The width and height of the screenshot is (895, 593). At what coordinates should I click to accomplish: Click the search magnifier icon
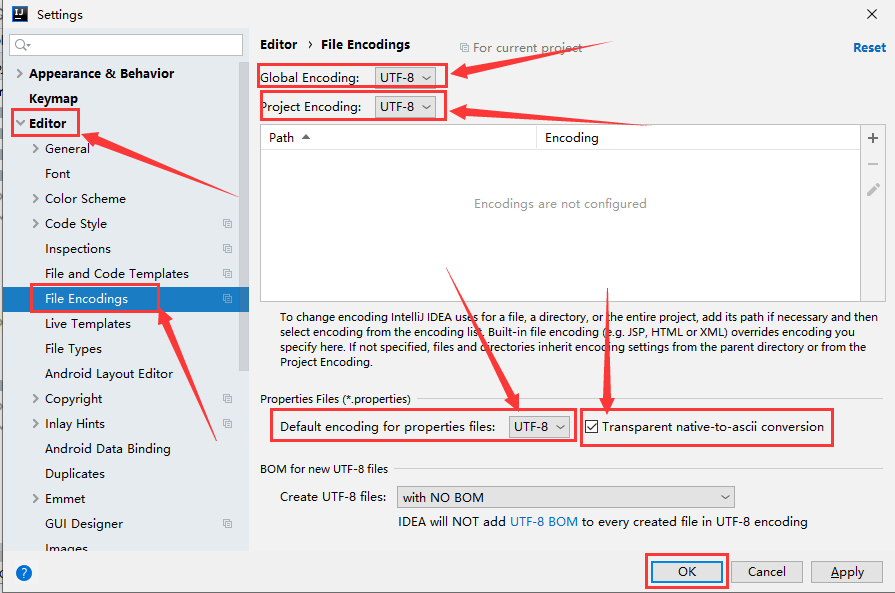click(x=22, y=45)
